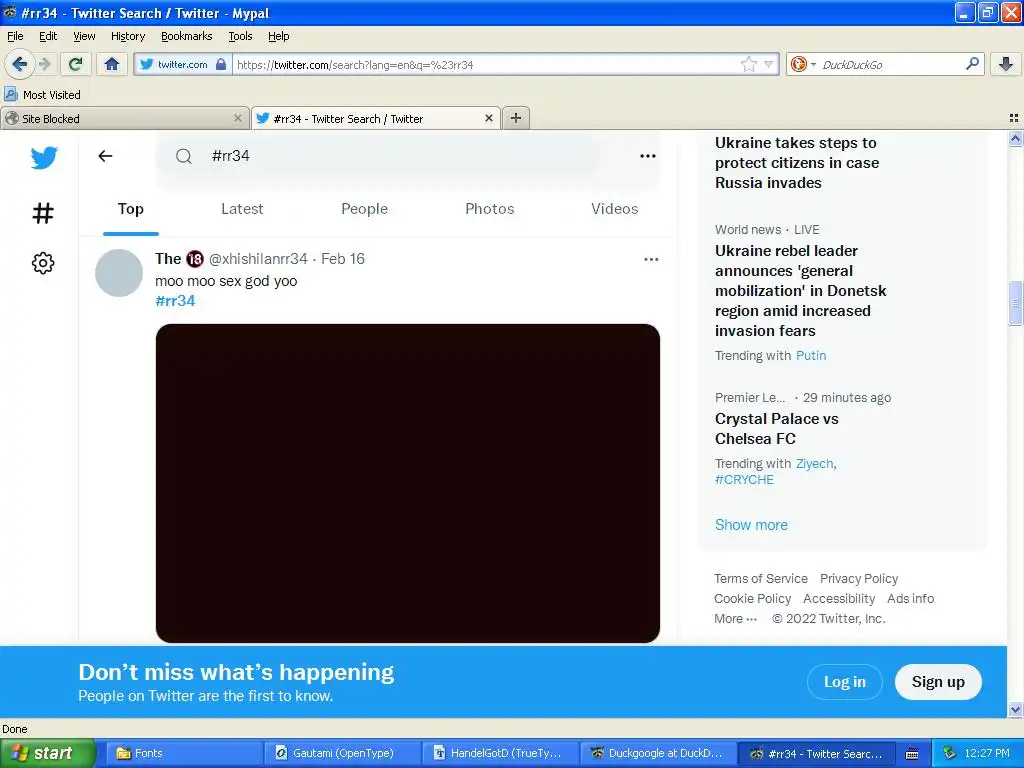This screenshot has height=768, width=1024.
Task: Open the Windows Start button
Action: click(x=47, y=753)
